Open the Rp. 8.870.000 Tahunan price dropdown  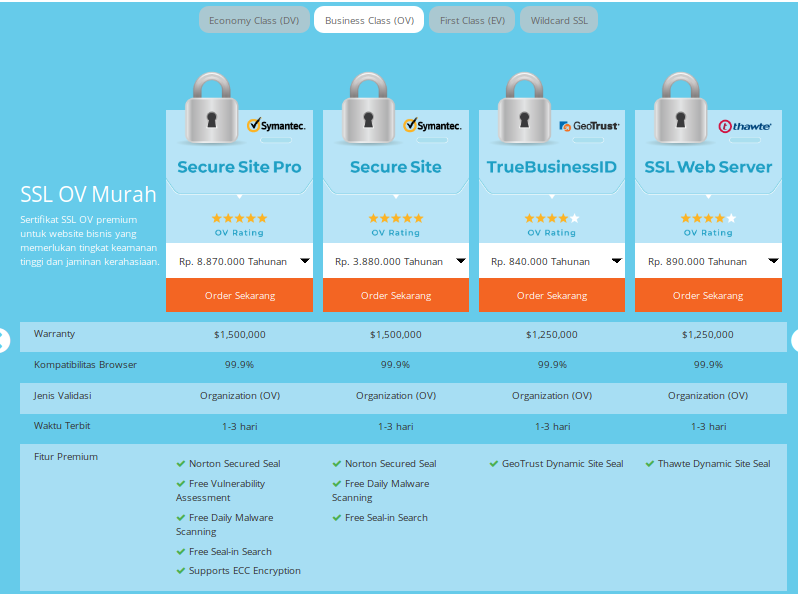239,261
